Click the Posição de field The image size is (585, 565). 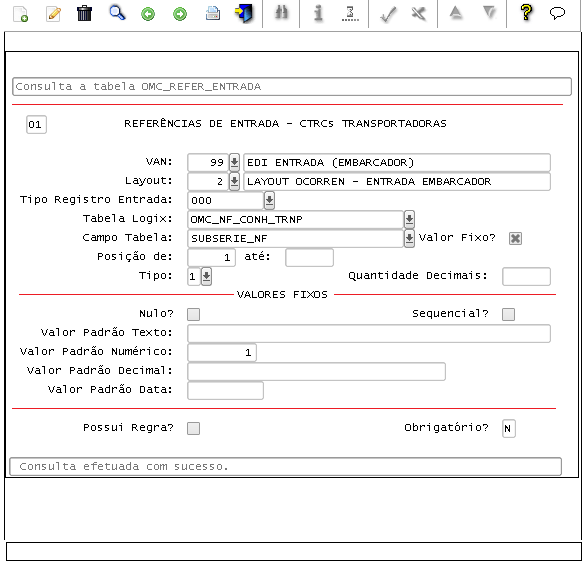(211, 257)
